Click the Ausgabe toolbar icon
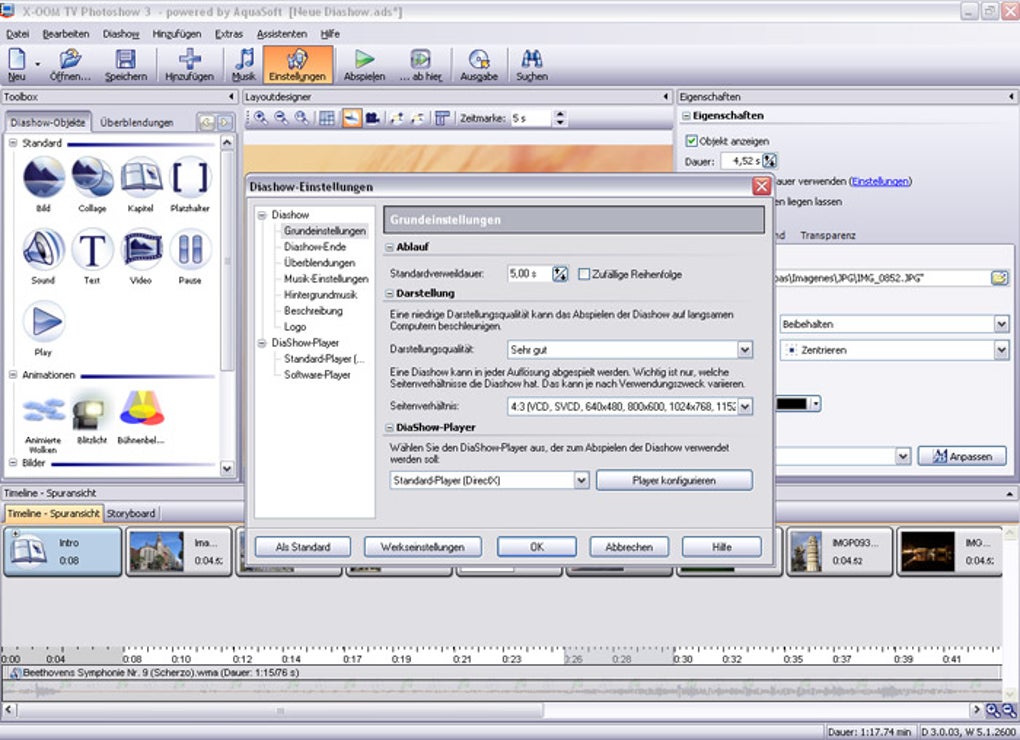The image size is (1020, 740). (x=479, y=60)
